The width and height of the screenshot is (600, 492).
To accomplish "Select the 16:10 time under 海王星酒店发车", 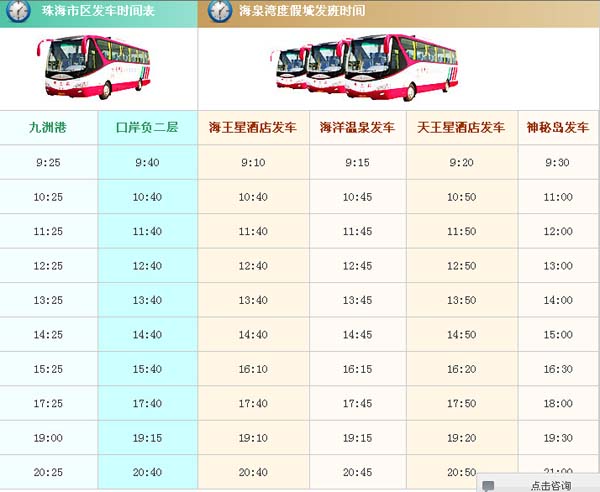I will point(253,369).
